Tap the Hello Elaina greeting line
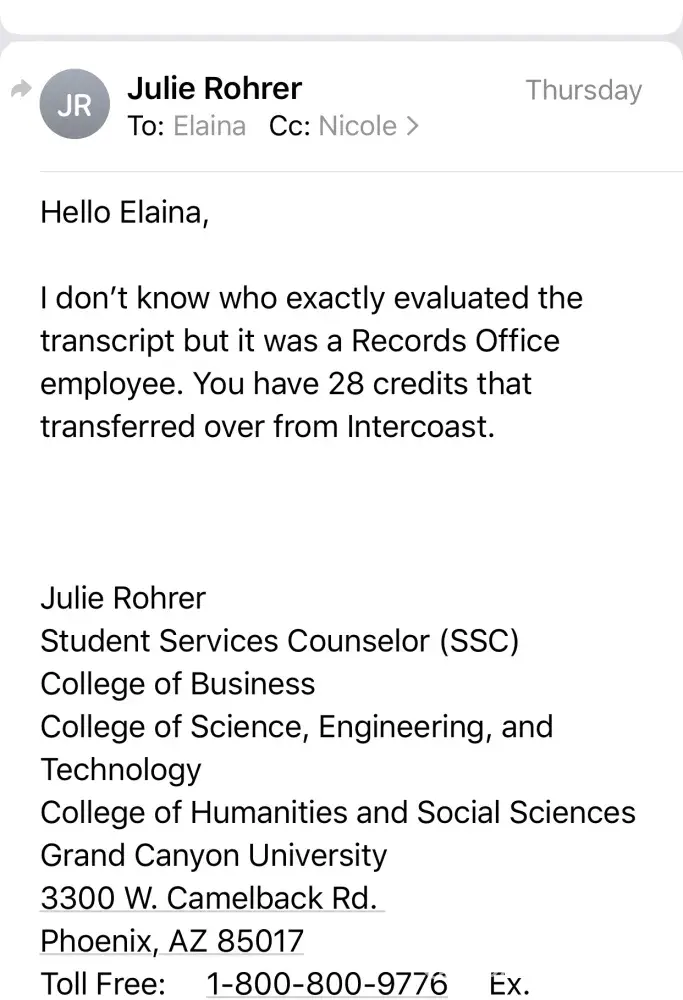683x1000 pixels. [125, 212]
